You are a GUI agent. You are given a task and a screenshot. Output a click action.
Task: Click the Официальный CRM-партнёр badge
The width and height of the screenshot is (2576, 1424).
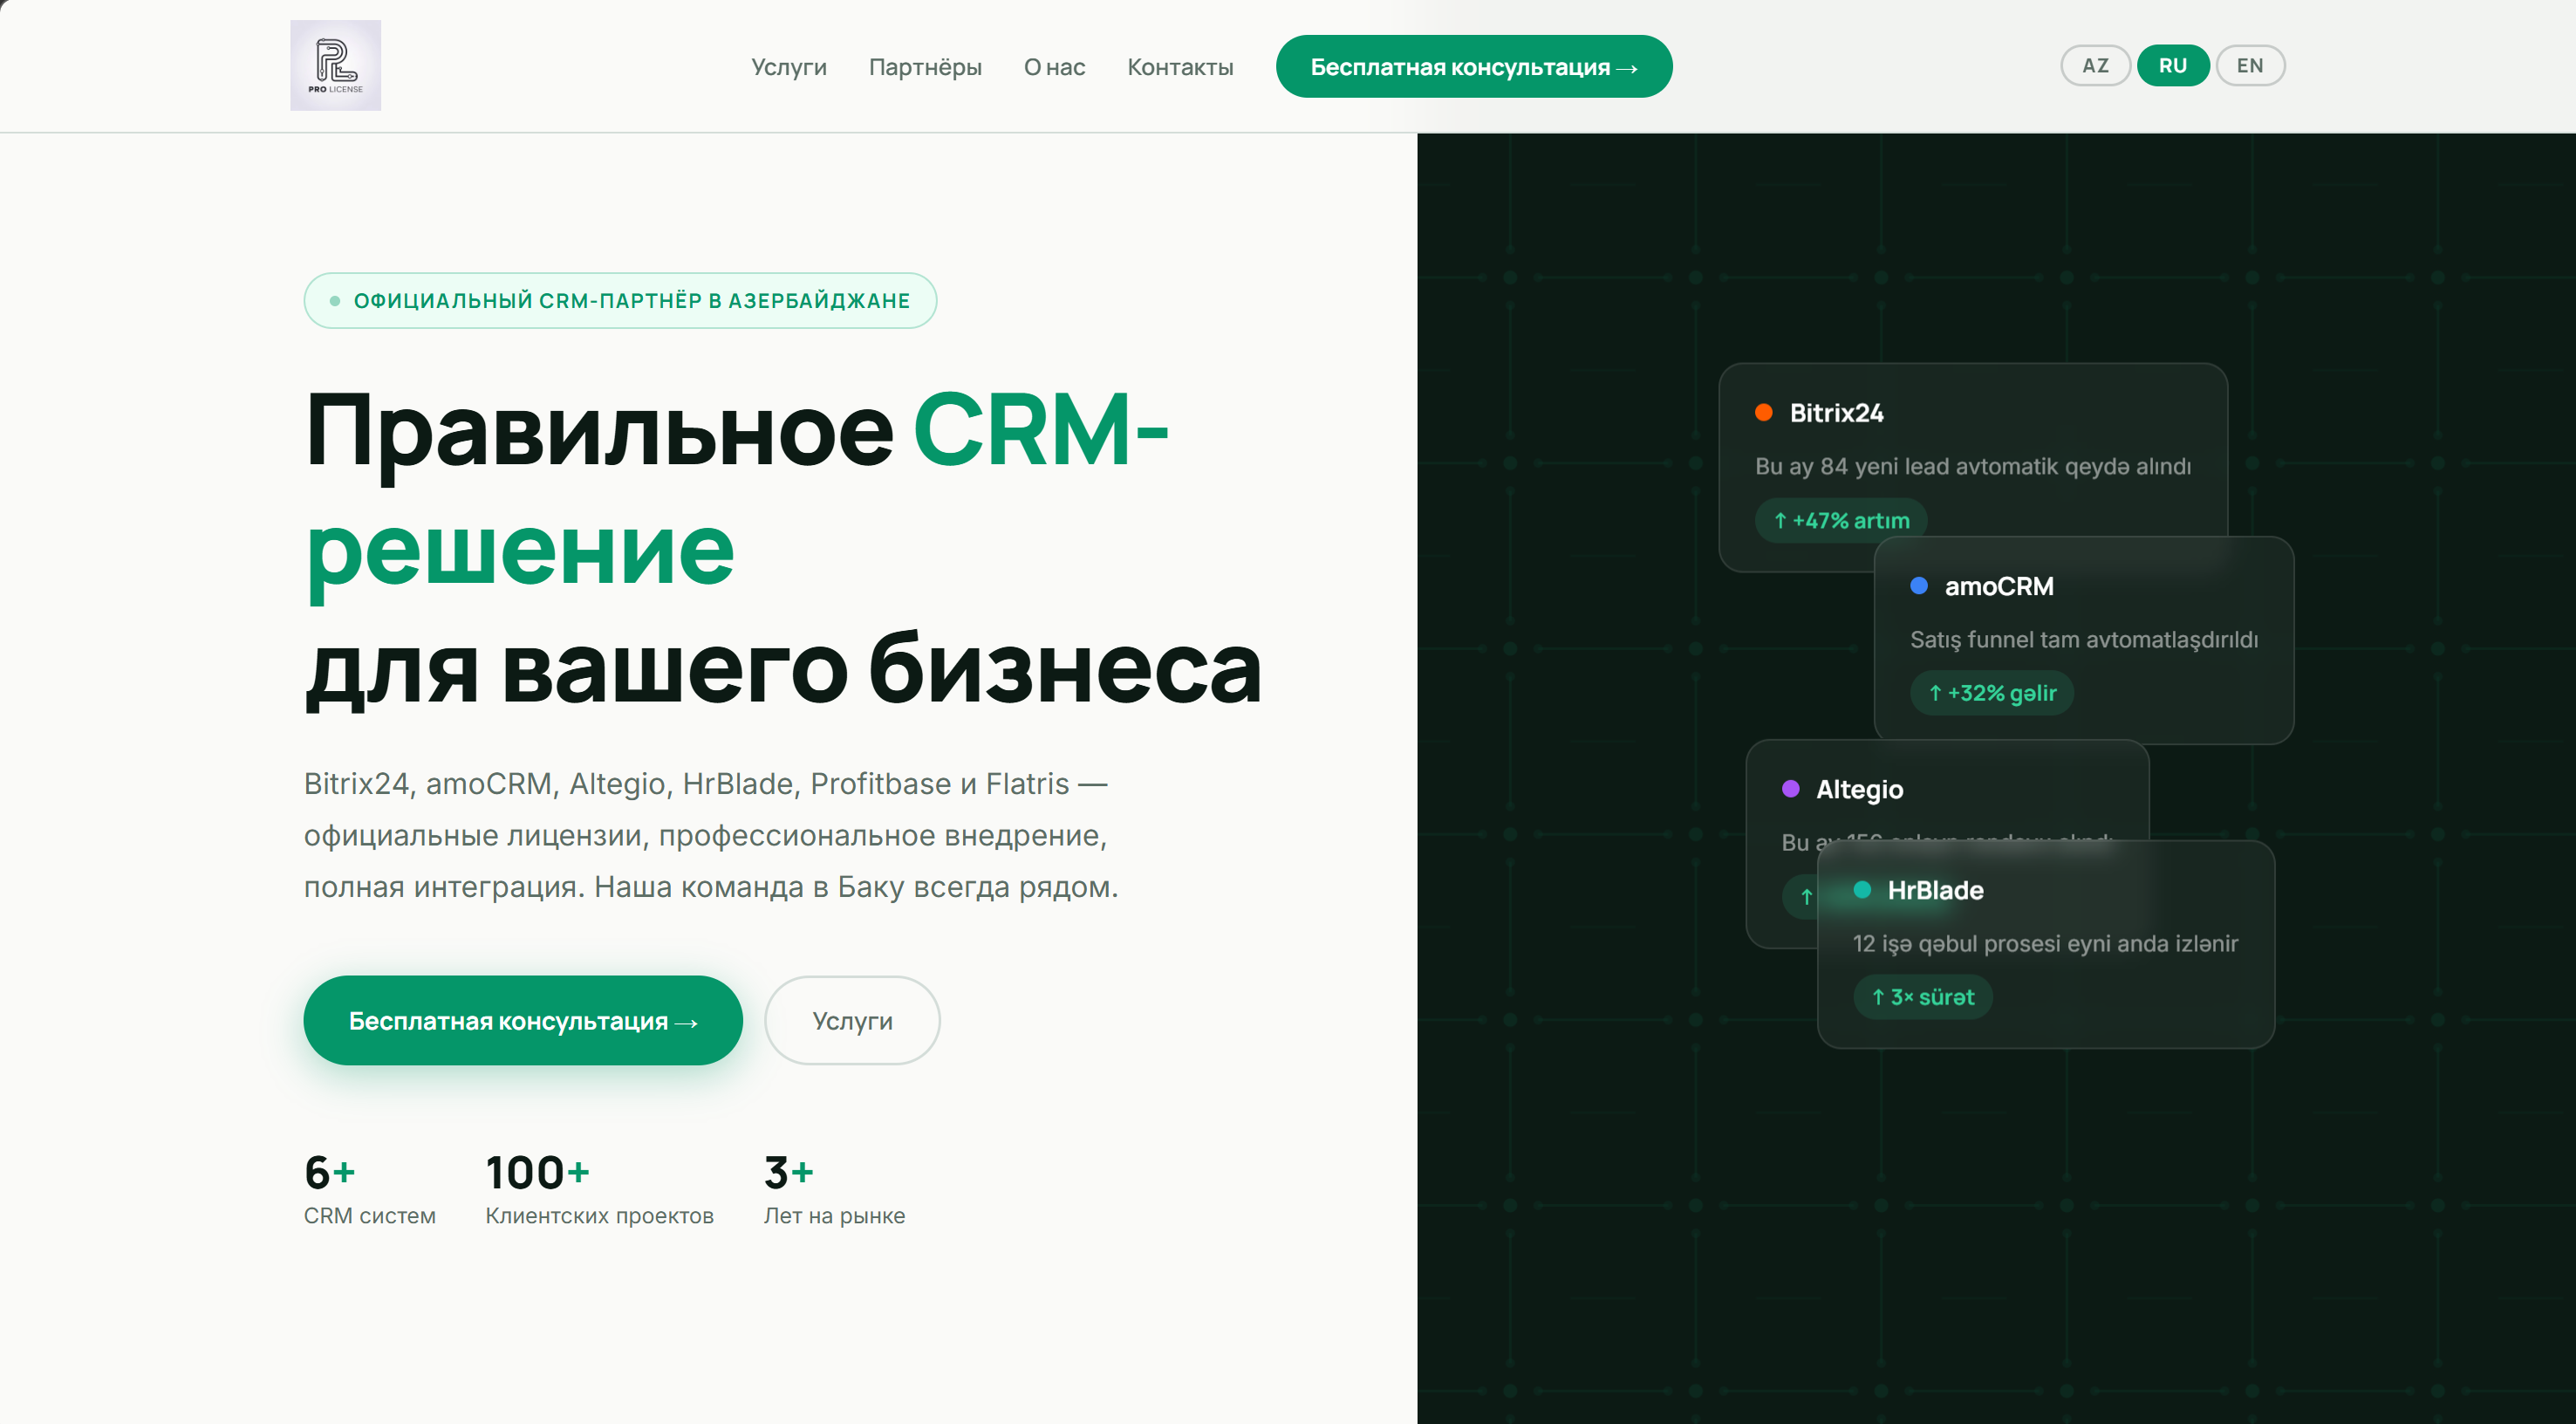pyautogui.click(x=620, y=301)
